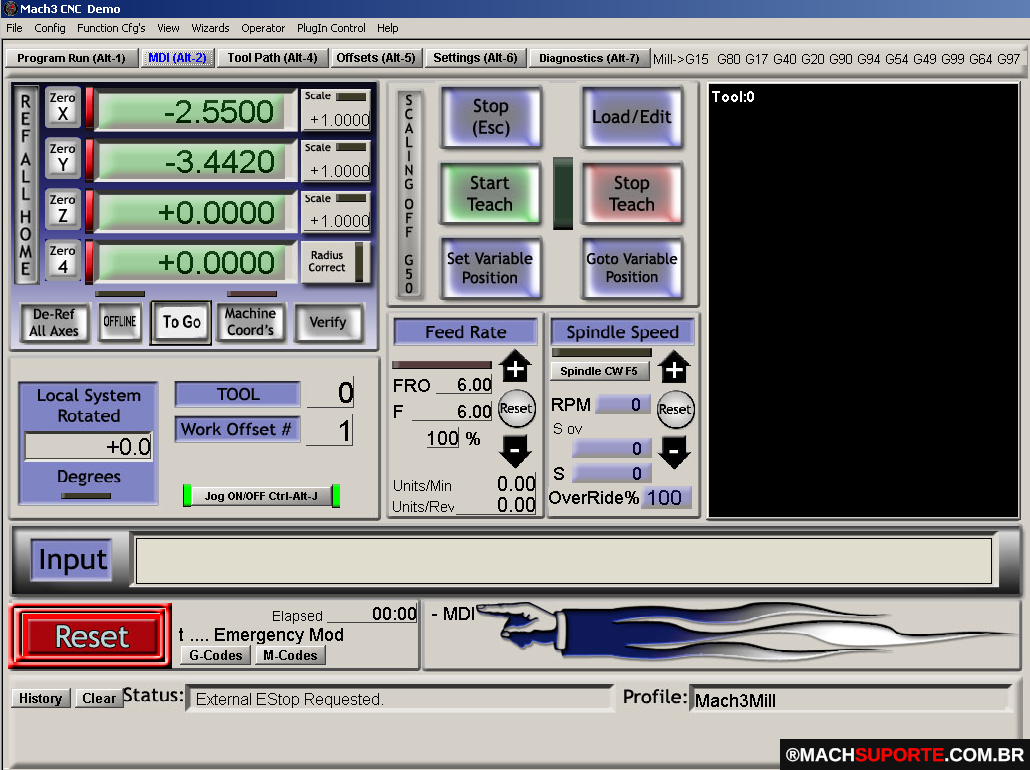Toggle OFFLINE mode
The height and width of the screenshot is (770, 1030).
pyautogui.click(x=120, y=321)
